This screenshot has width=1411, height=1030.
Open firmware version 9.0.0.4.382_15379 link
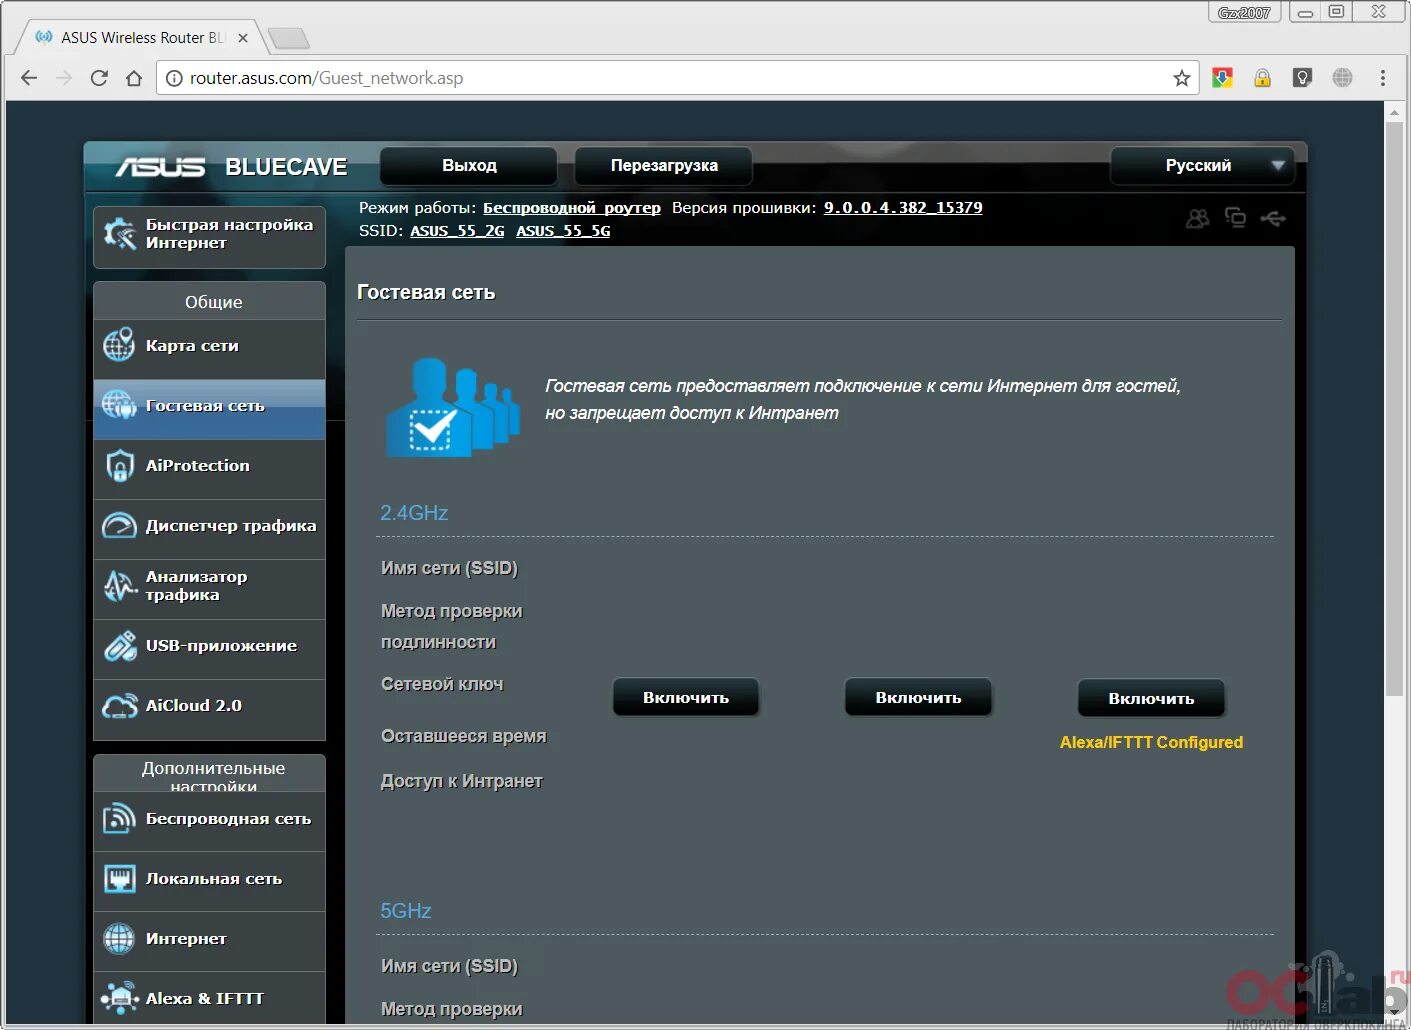point(903,208)
